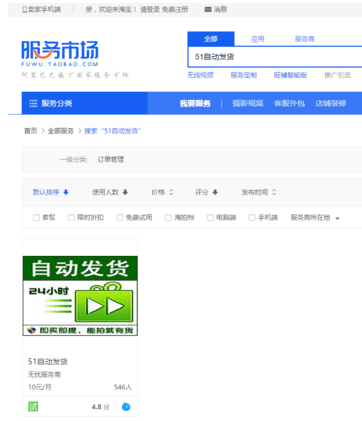Image resolution: width=362 pixels, height=421 pixels.
Task: Sort by 默认排序 arrow
Action: (66, 192)
